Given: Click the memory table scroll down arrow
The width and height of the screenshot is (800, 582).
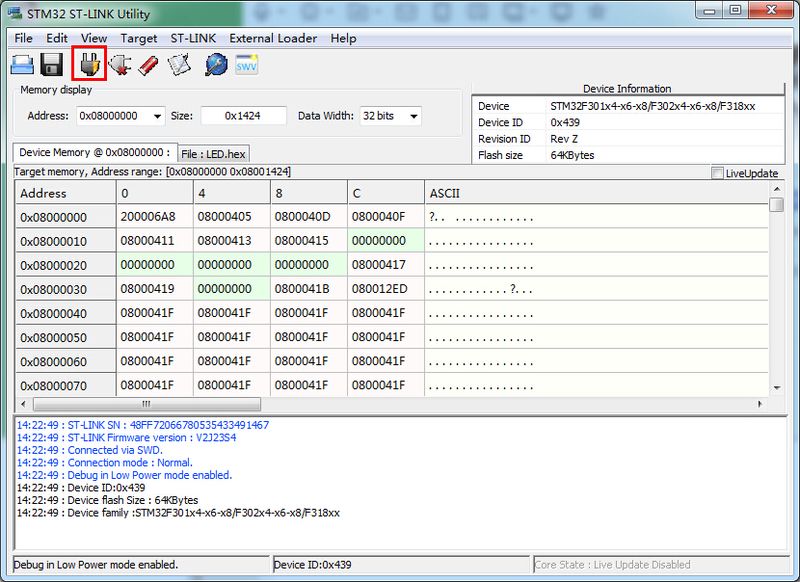Looking at the screenshot, I should pos(777,388).
